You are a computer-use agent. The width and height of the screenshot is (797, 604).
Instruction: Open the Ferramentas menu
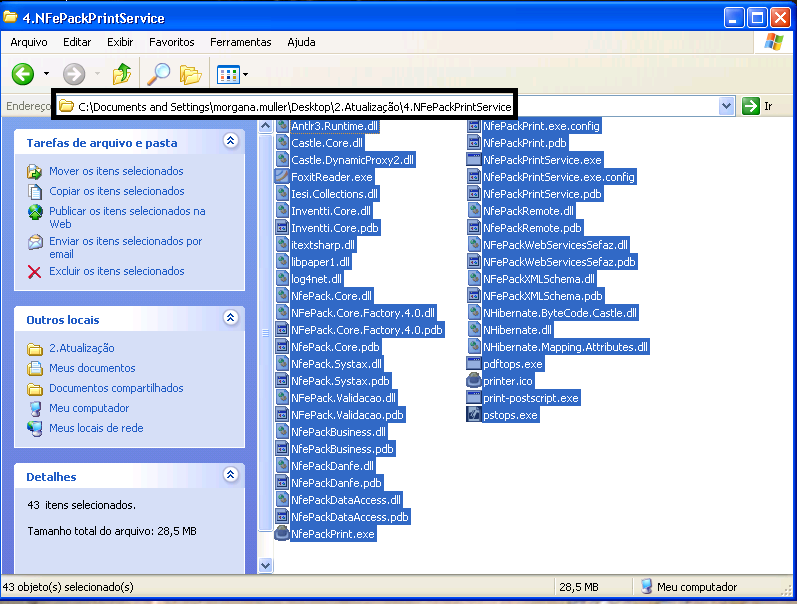240,42
